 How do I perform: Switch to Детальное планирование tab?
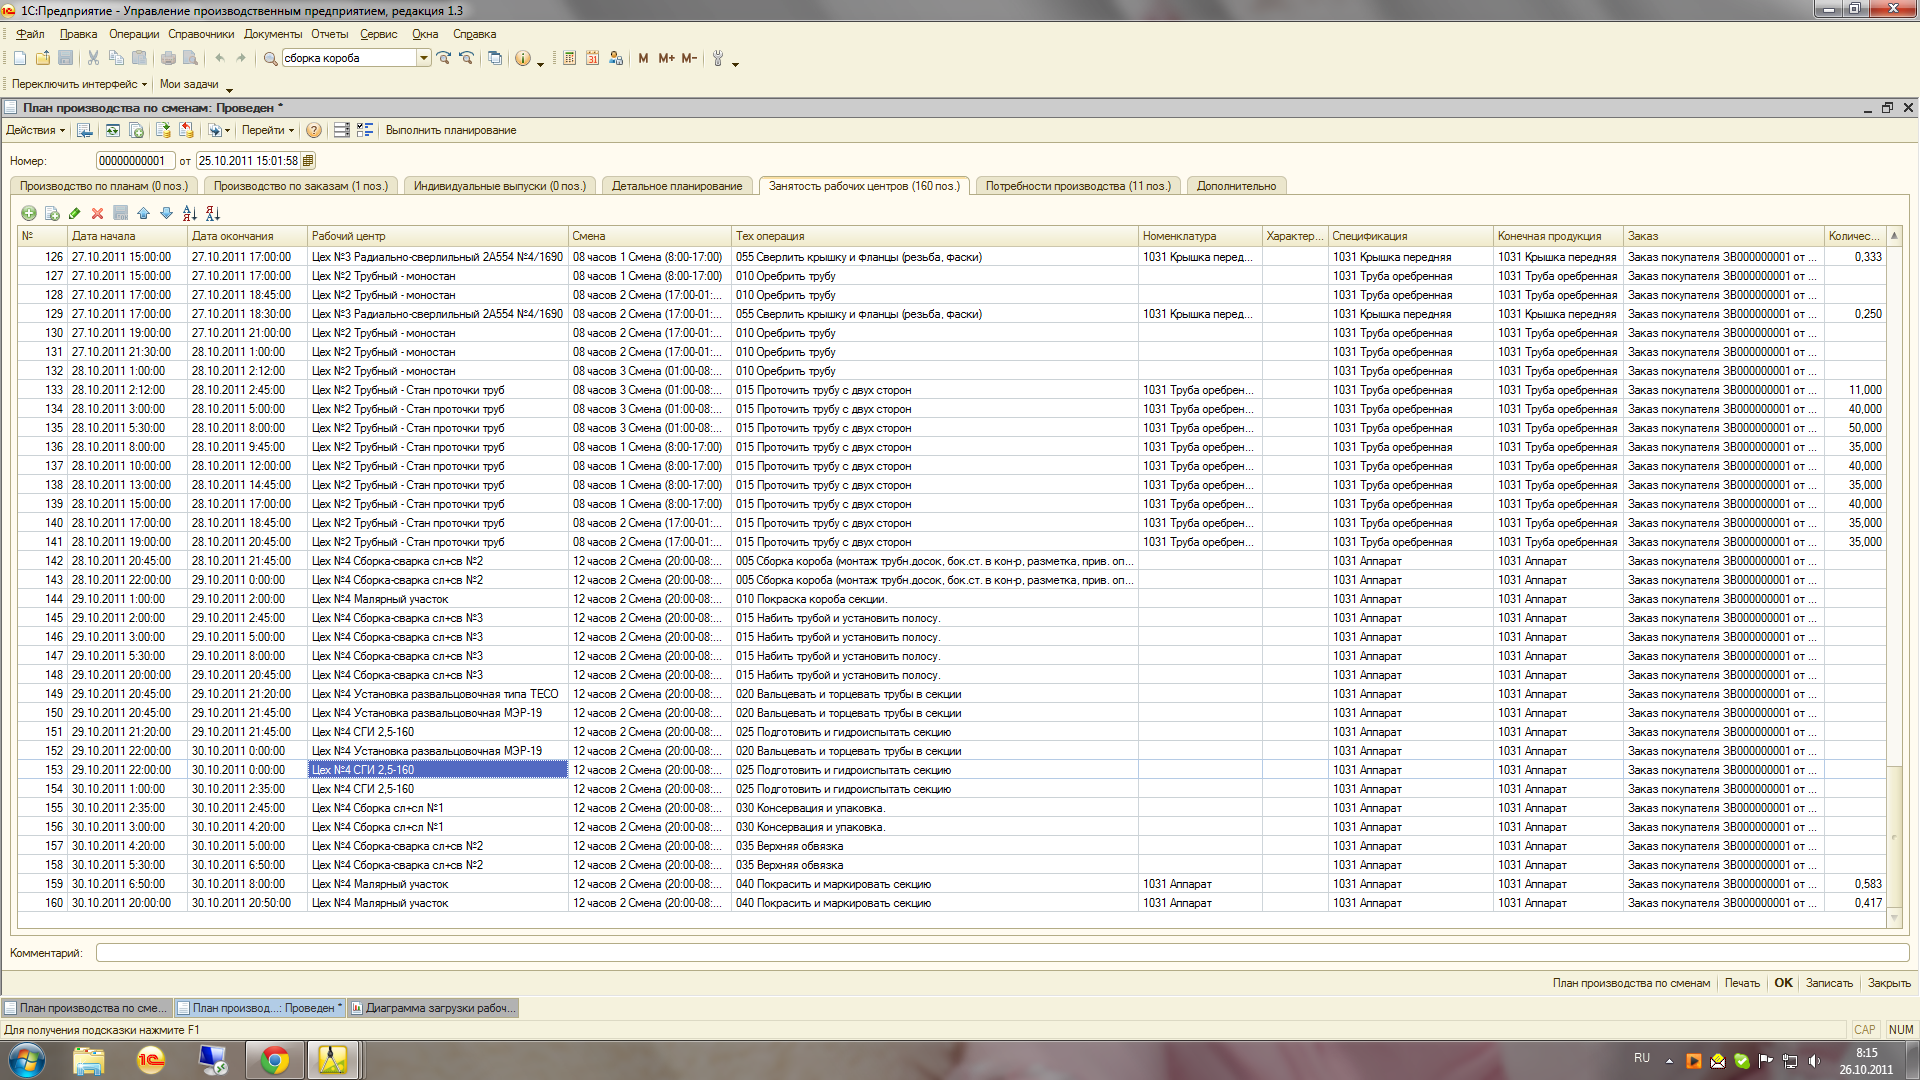[677, 186]
